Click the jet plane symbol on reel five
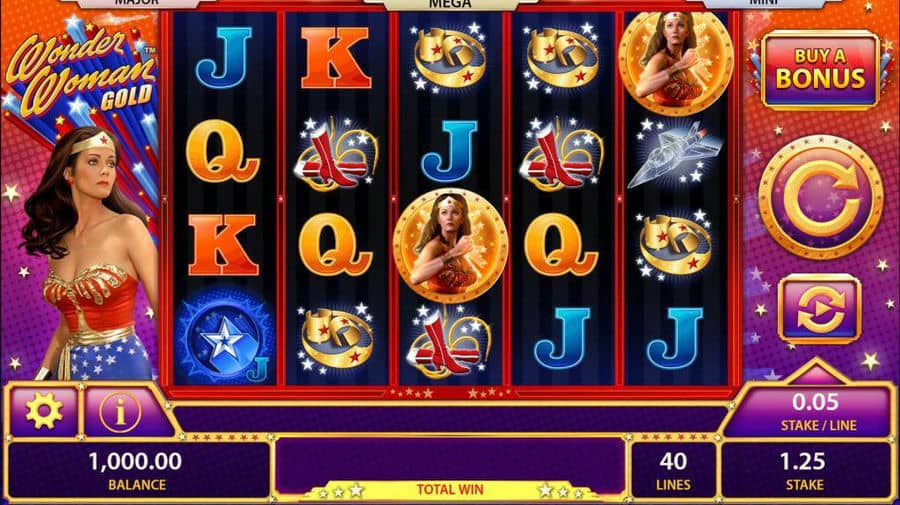900x505 pixels. point(674,154)
